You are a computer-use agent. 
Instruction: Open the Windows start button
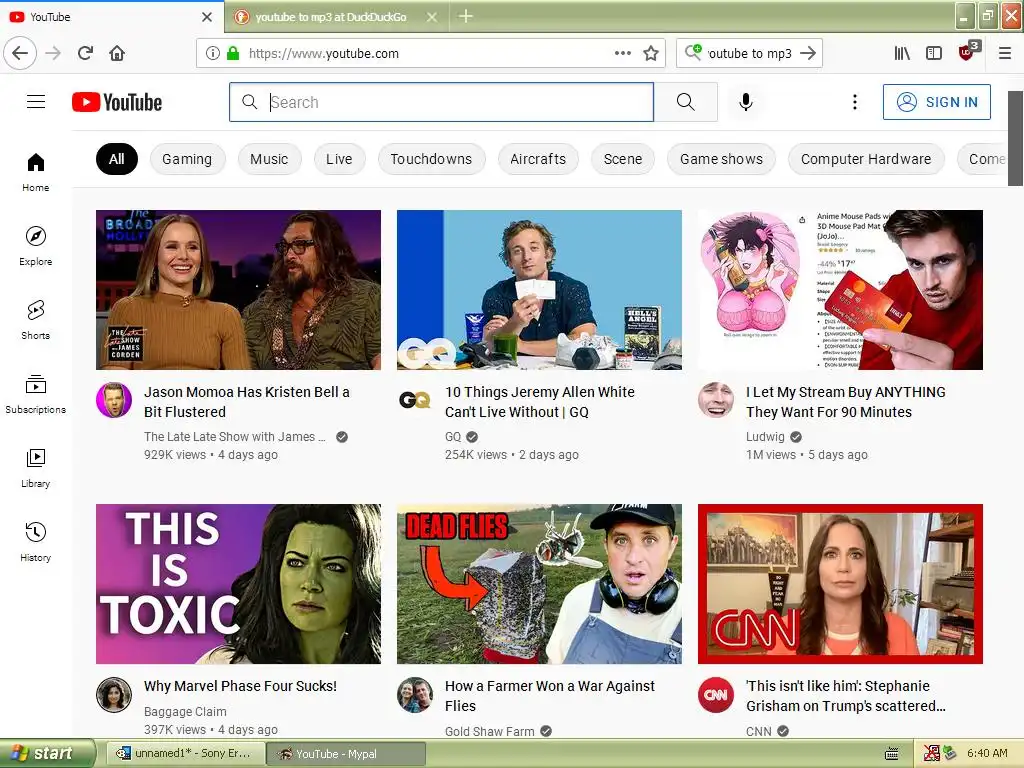48,753
